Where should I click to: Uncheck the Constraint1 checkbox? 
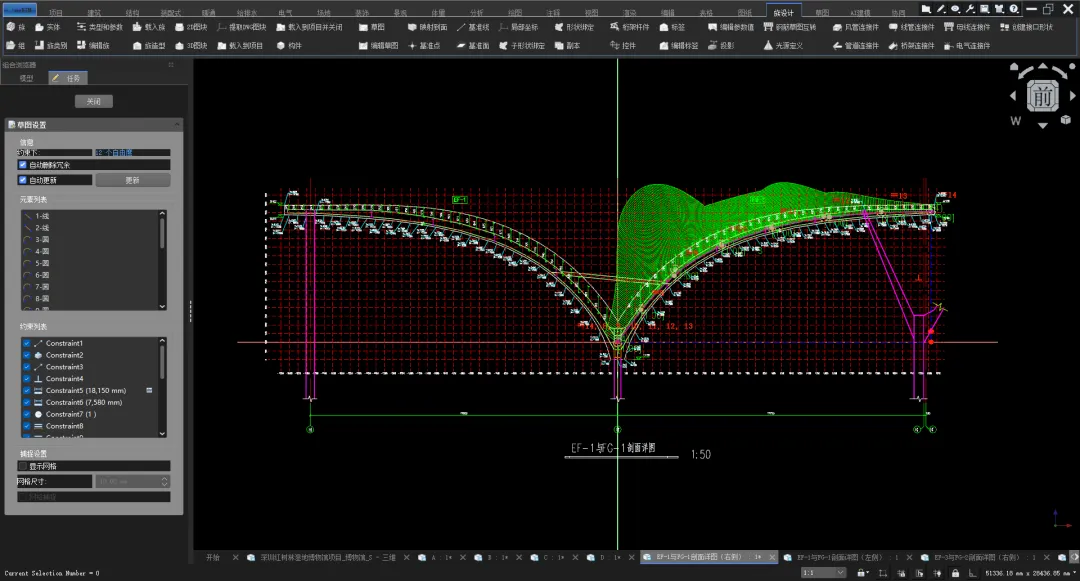tap(27, 344)
